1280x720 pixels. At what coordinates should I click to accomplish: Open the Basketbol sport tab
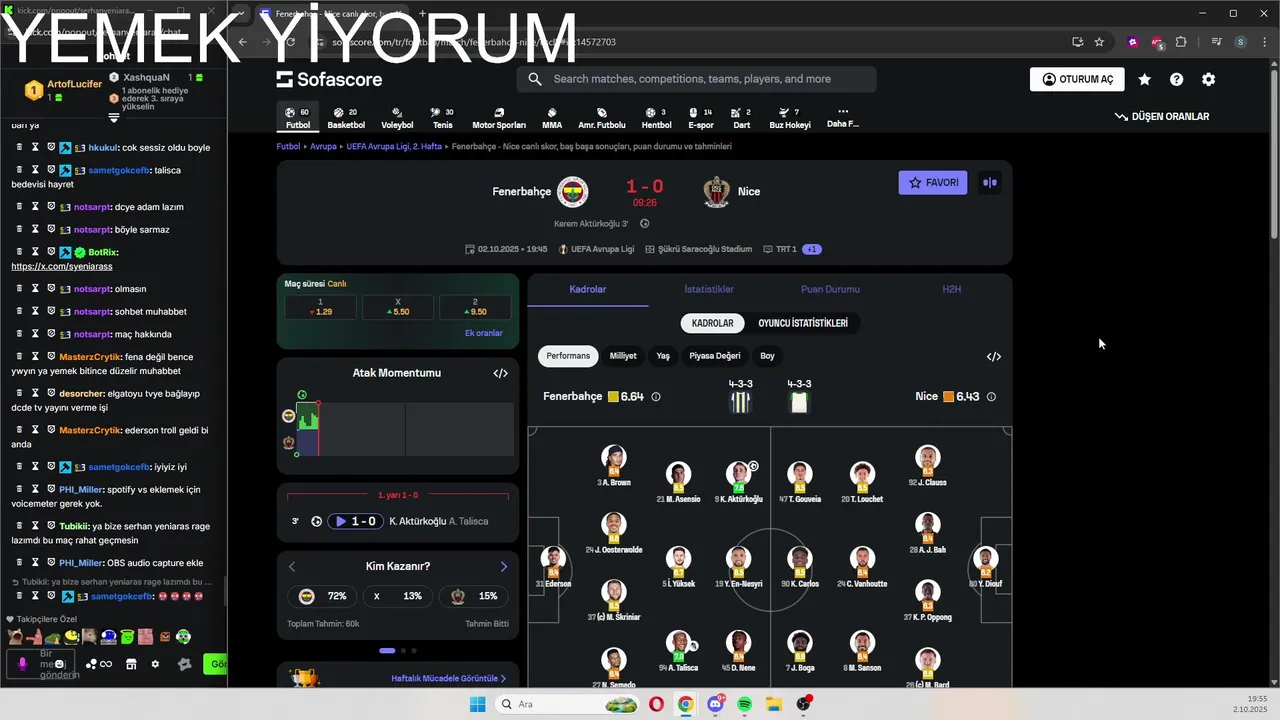click(346, 118)
